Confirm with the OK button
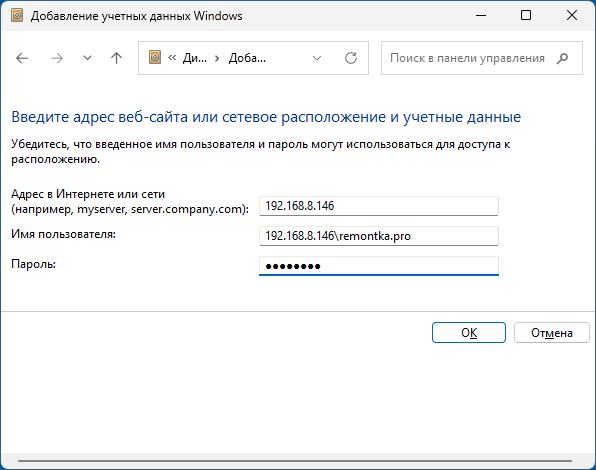 click(469, 332)
